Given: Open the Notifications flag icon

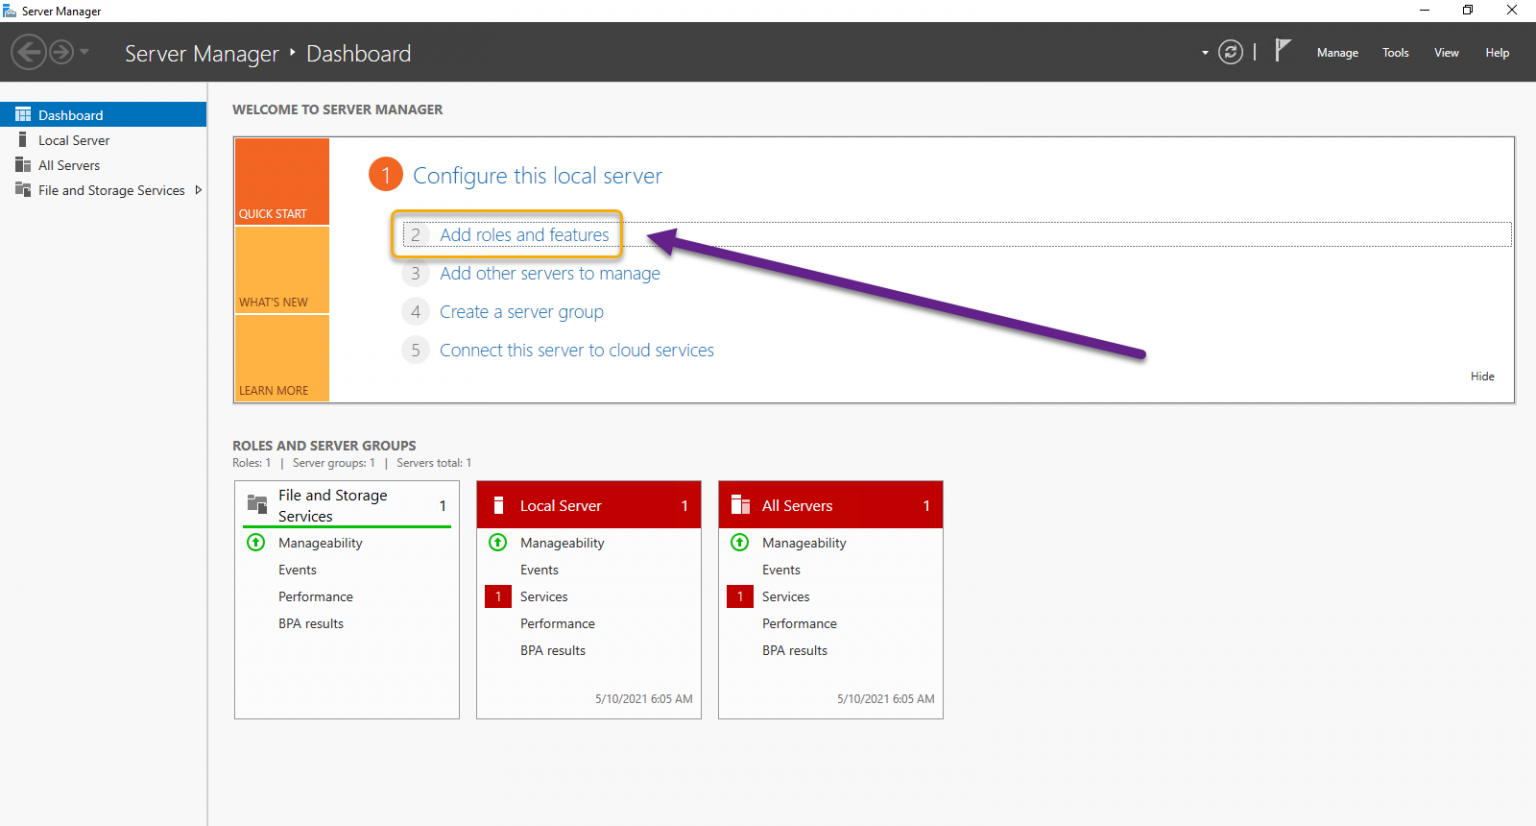Looking at the screenshot, I should pos(1283,48).
